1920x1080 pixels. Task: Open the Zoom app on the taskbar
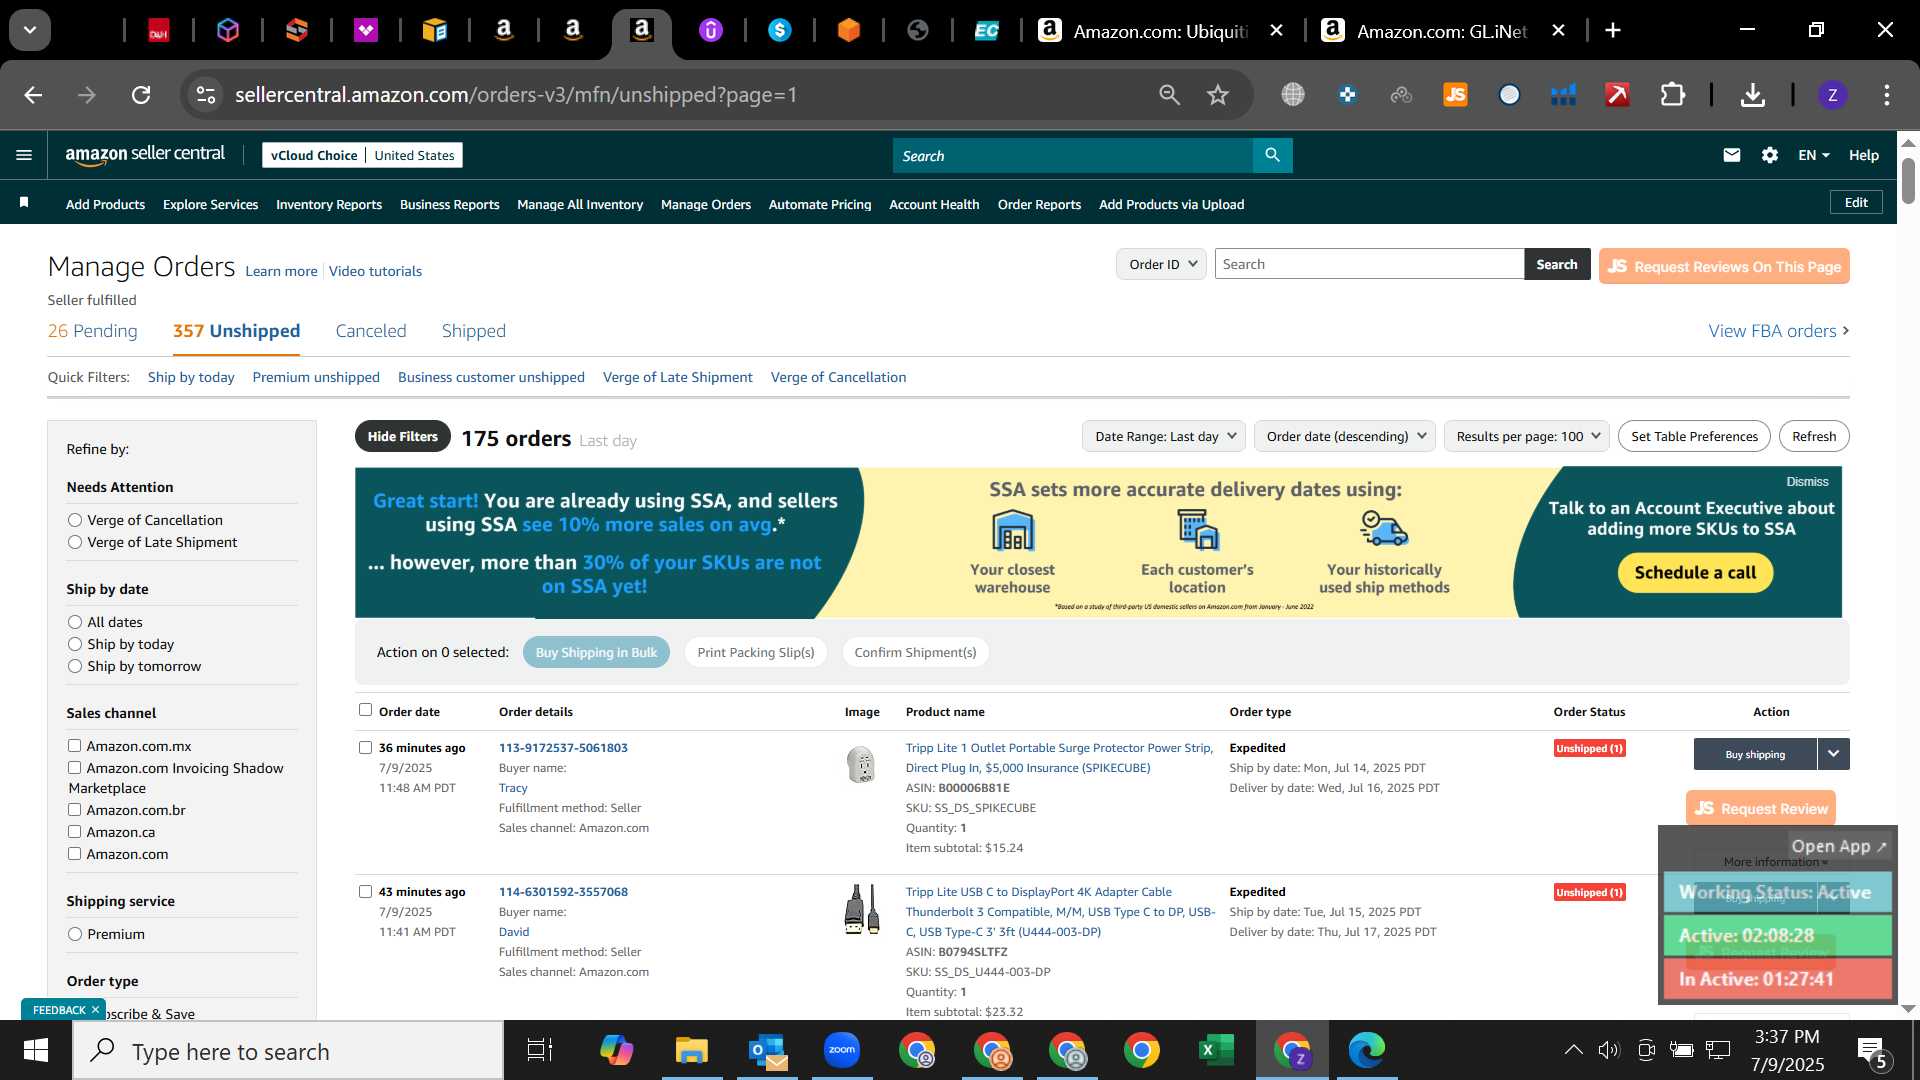[842, 1050]
